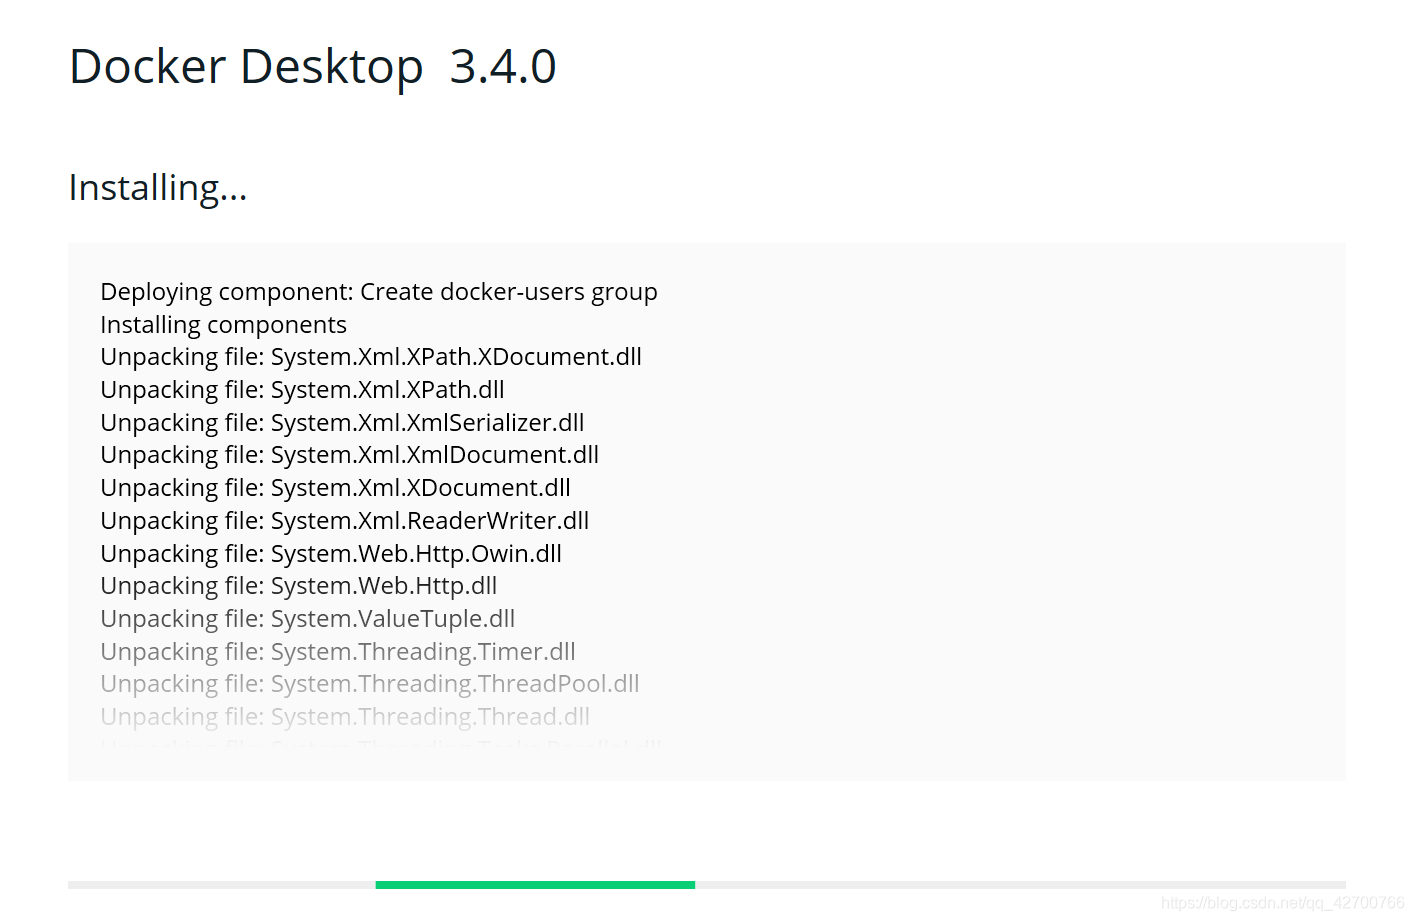Select the System.ValueTuple.dll log line
This screenshot has width=1414, height=921.
(x=308, y=619)
